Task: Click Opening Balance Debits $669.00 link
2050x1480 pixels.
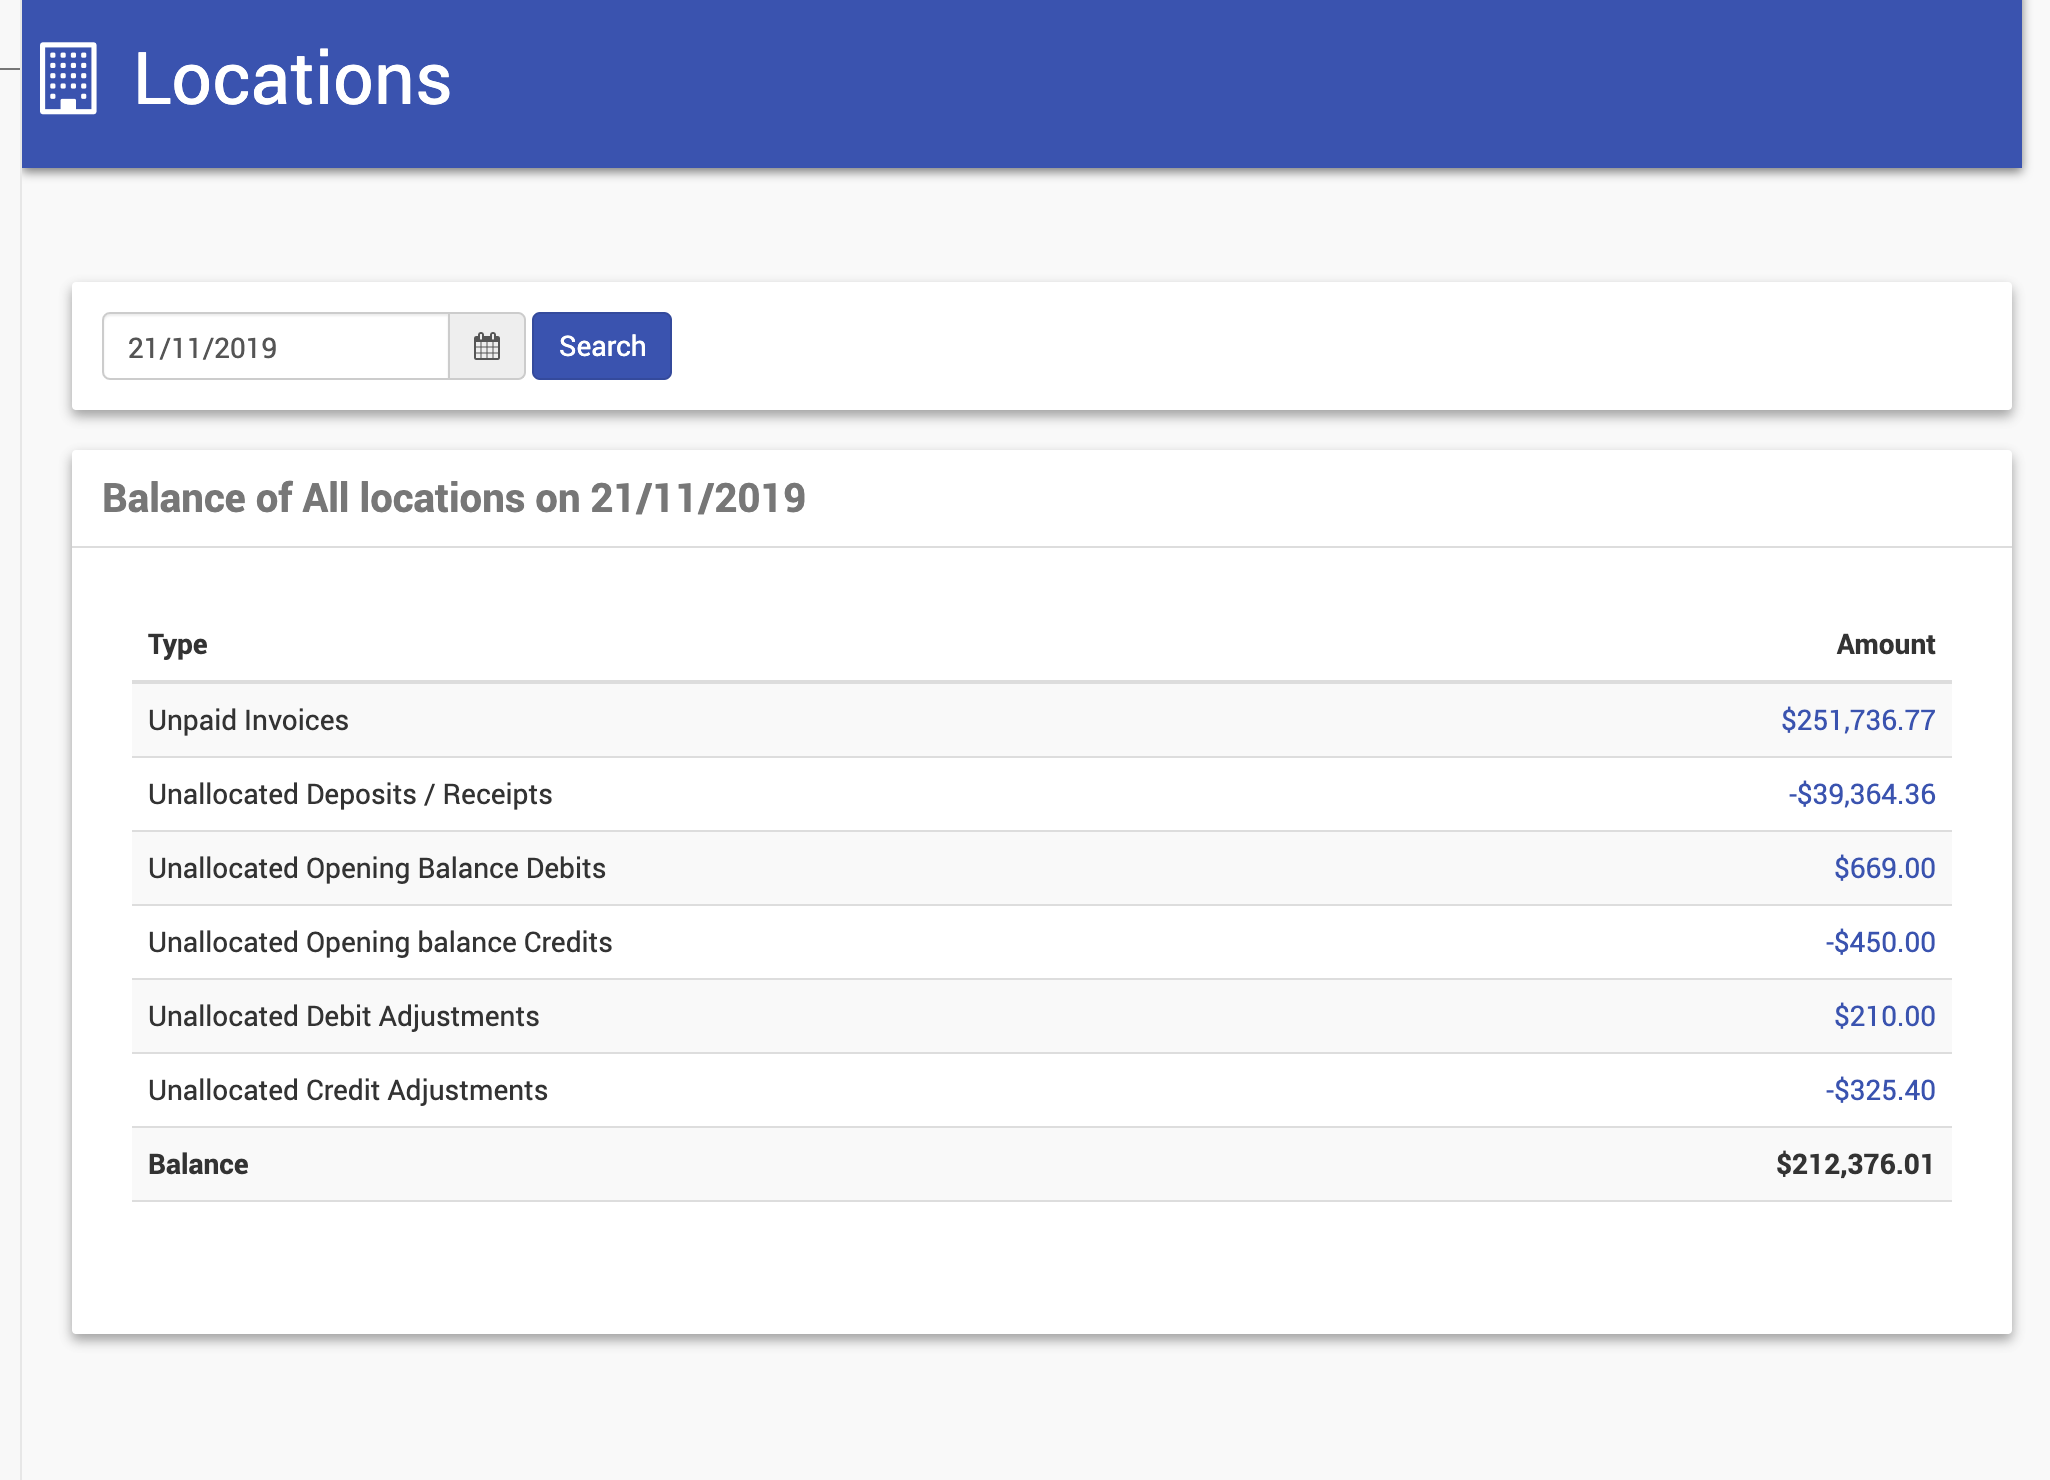Action: pos(1884,868)
